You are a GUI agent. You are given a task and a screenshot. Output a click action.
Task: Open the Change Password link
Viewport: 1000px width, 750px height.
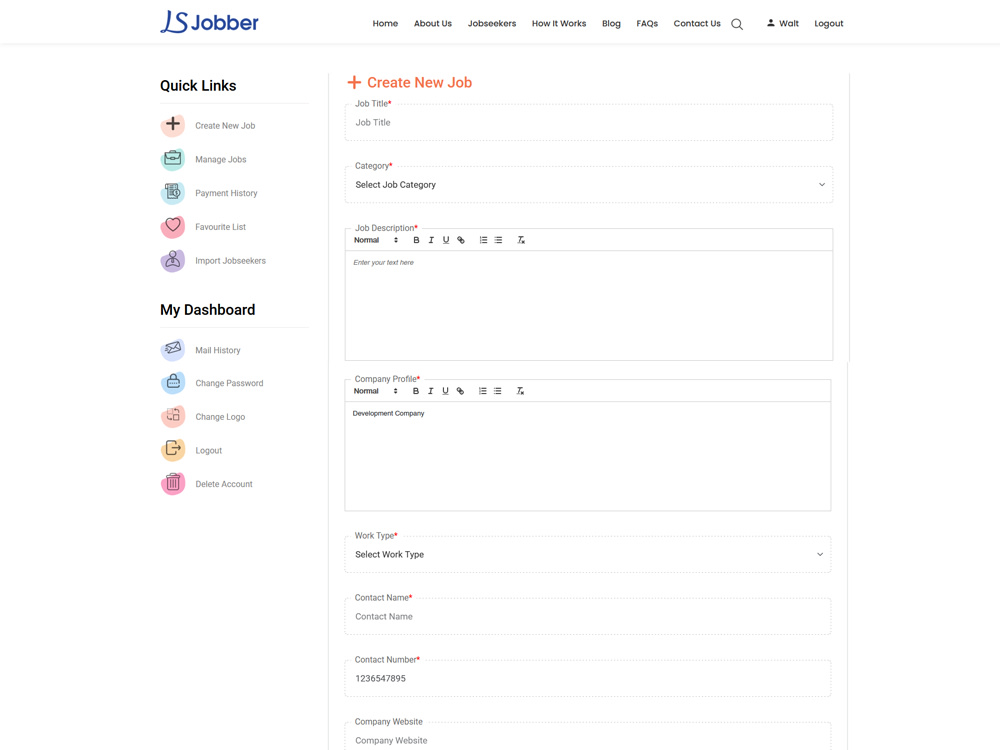tap(229, 383)
